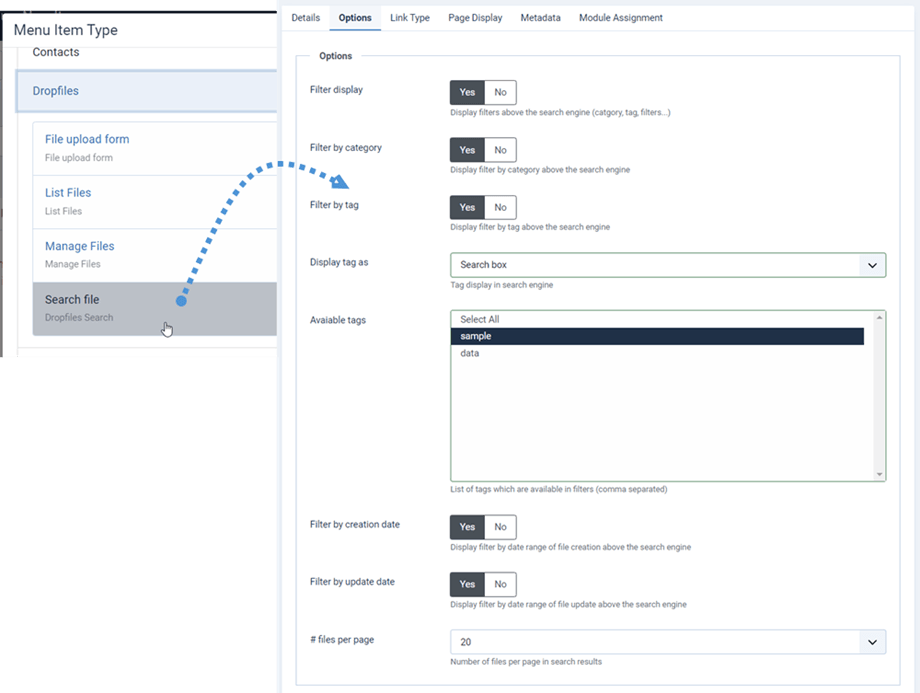This screenshot has width=920, height=693.
Task: Expand the Dropfiles menu item type
Action: click(56, 91)
